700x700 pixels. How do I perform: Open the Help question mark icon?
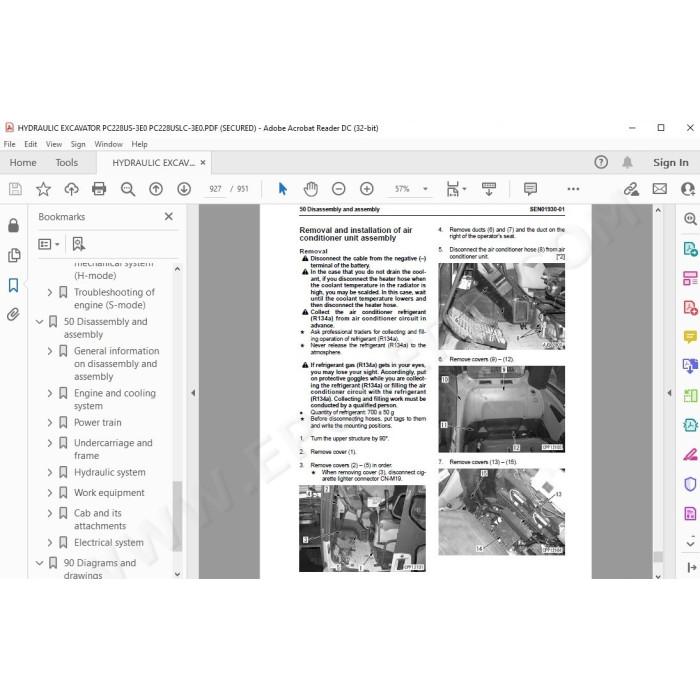point(601,162)
